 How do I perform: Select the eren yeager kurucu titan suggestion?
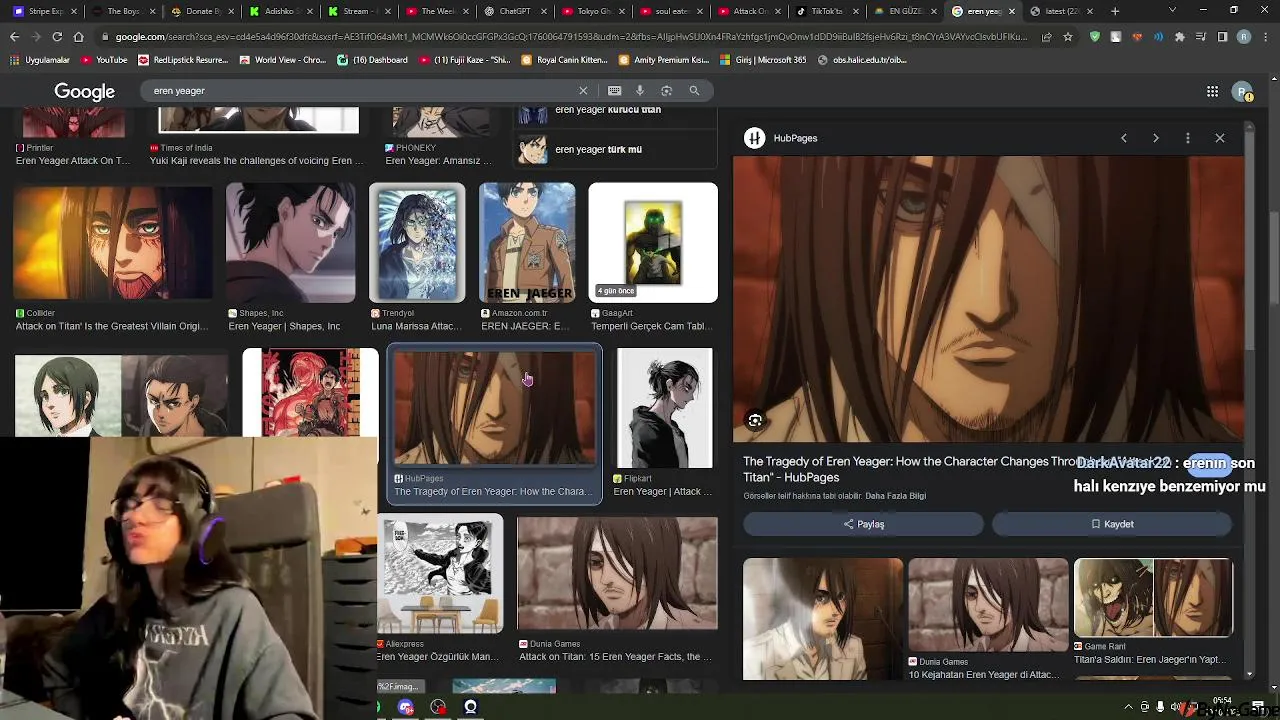click(616, 111)
